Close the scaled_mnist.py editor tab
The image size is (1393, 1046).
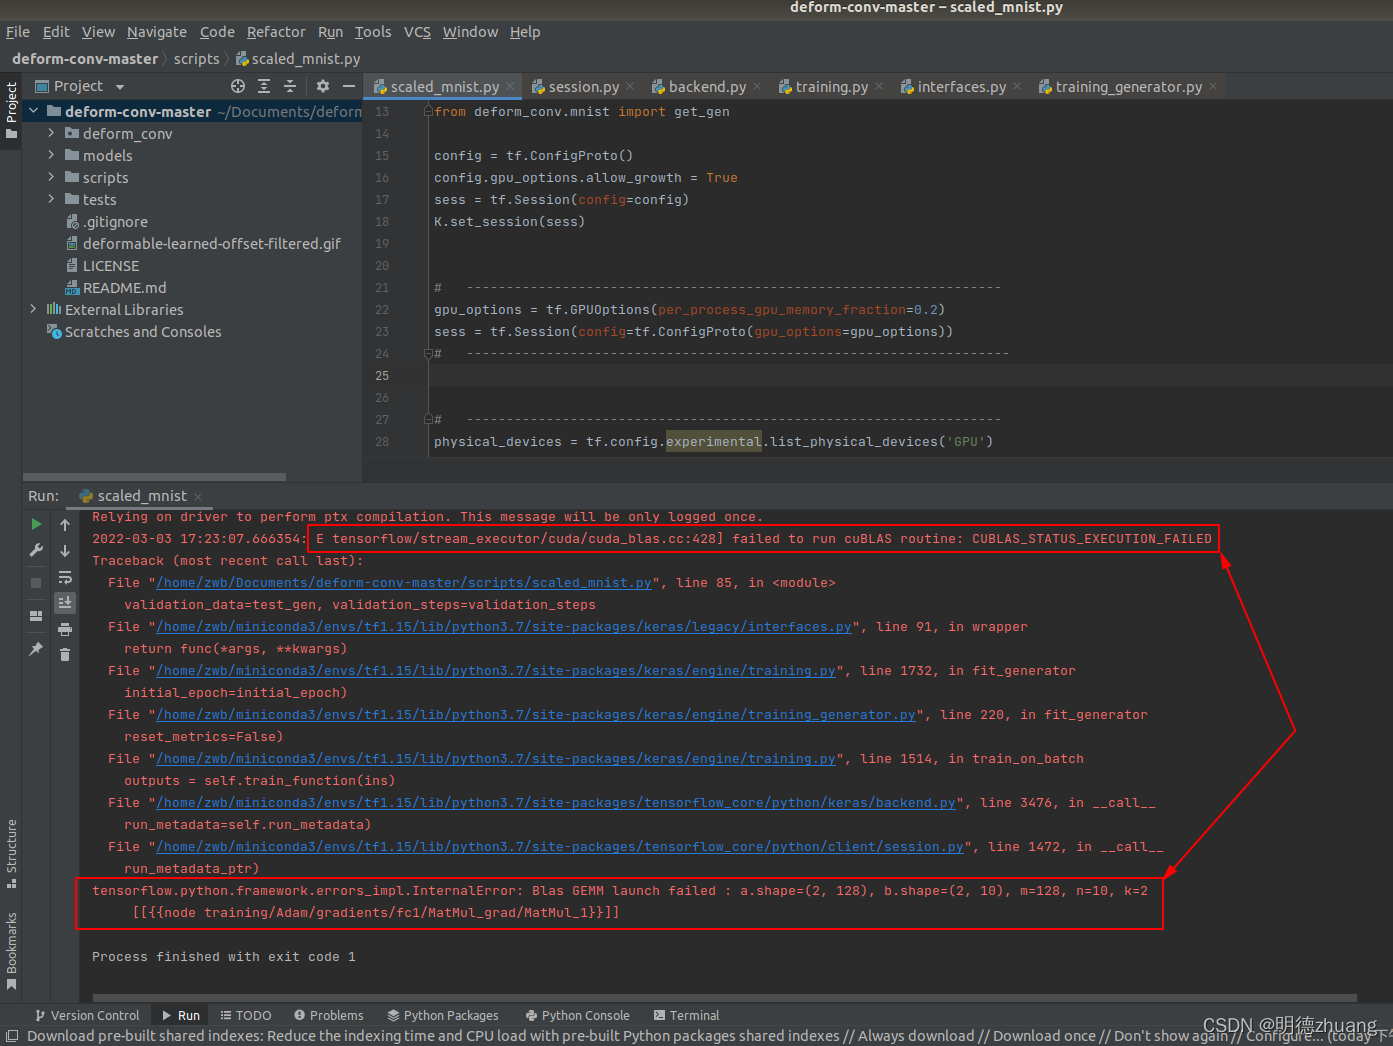click(510, 87)
